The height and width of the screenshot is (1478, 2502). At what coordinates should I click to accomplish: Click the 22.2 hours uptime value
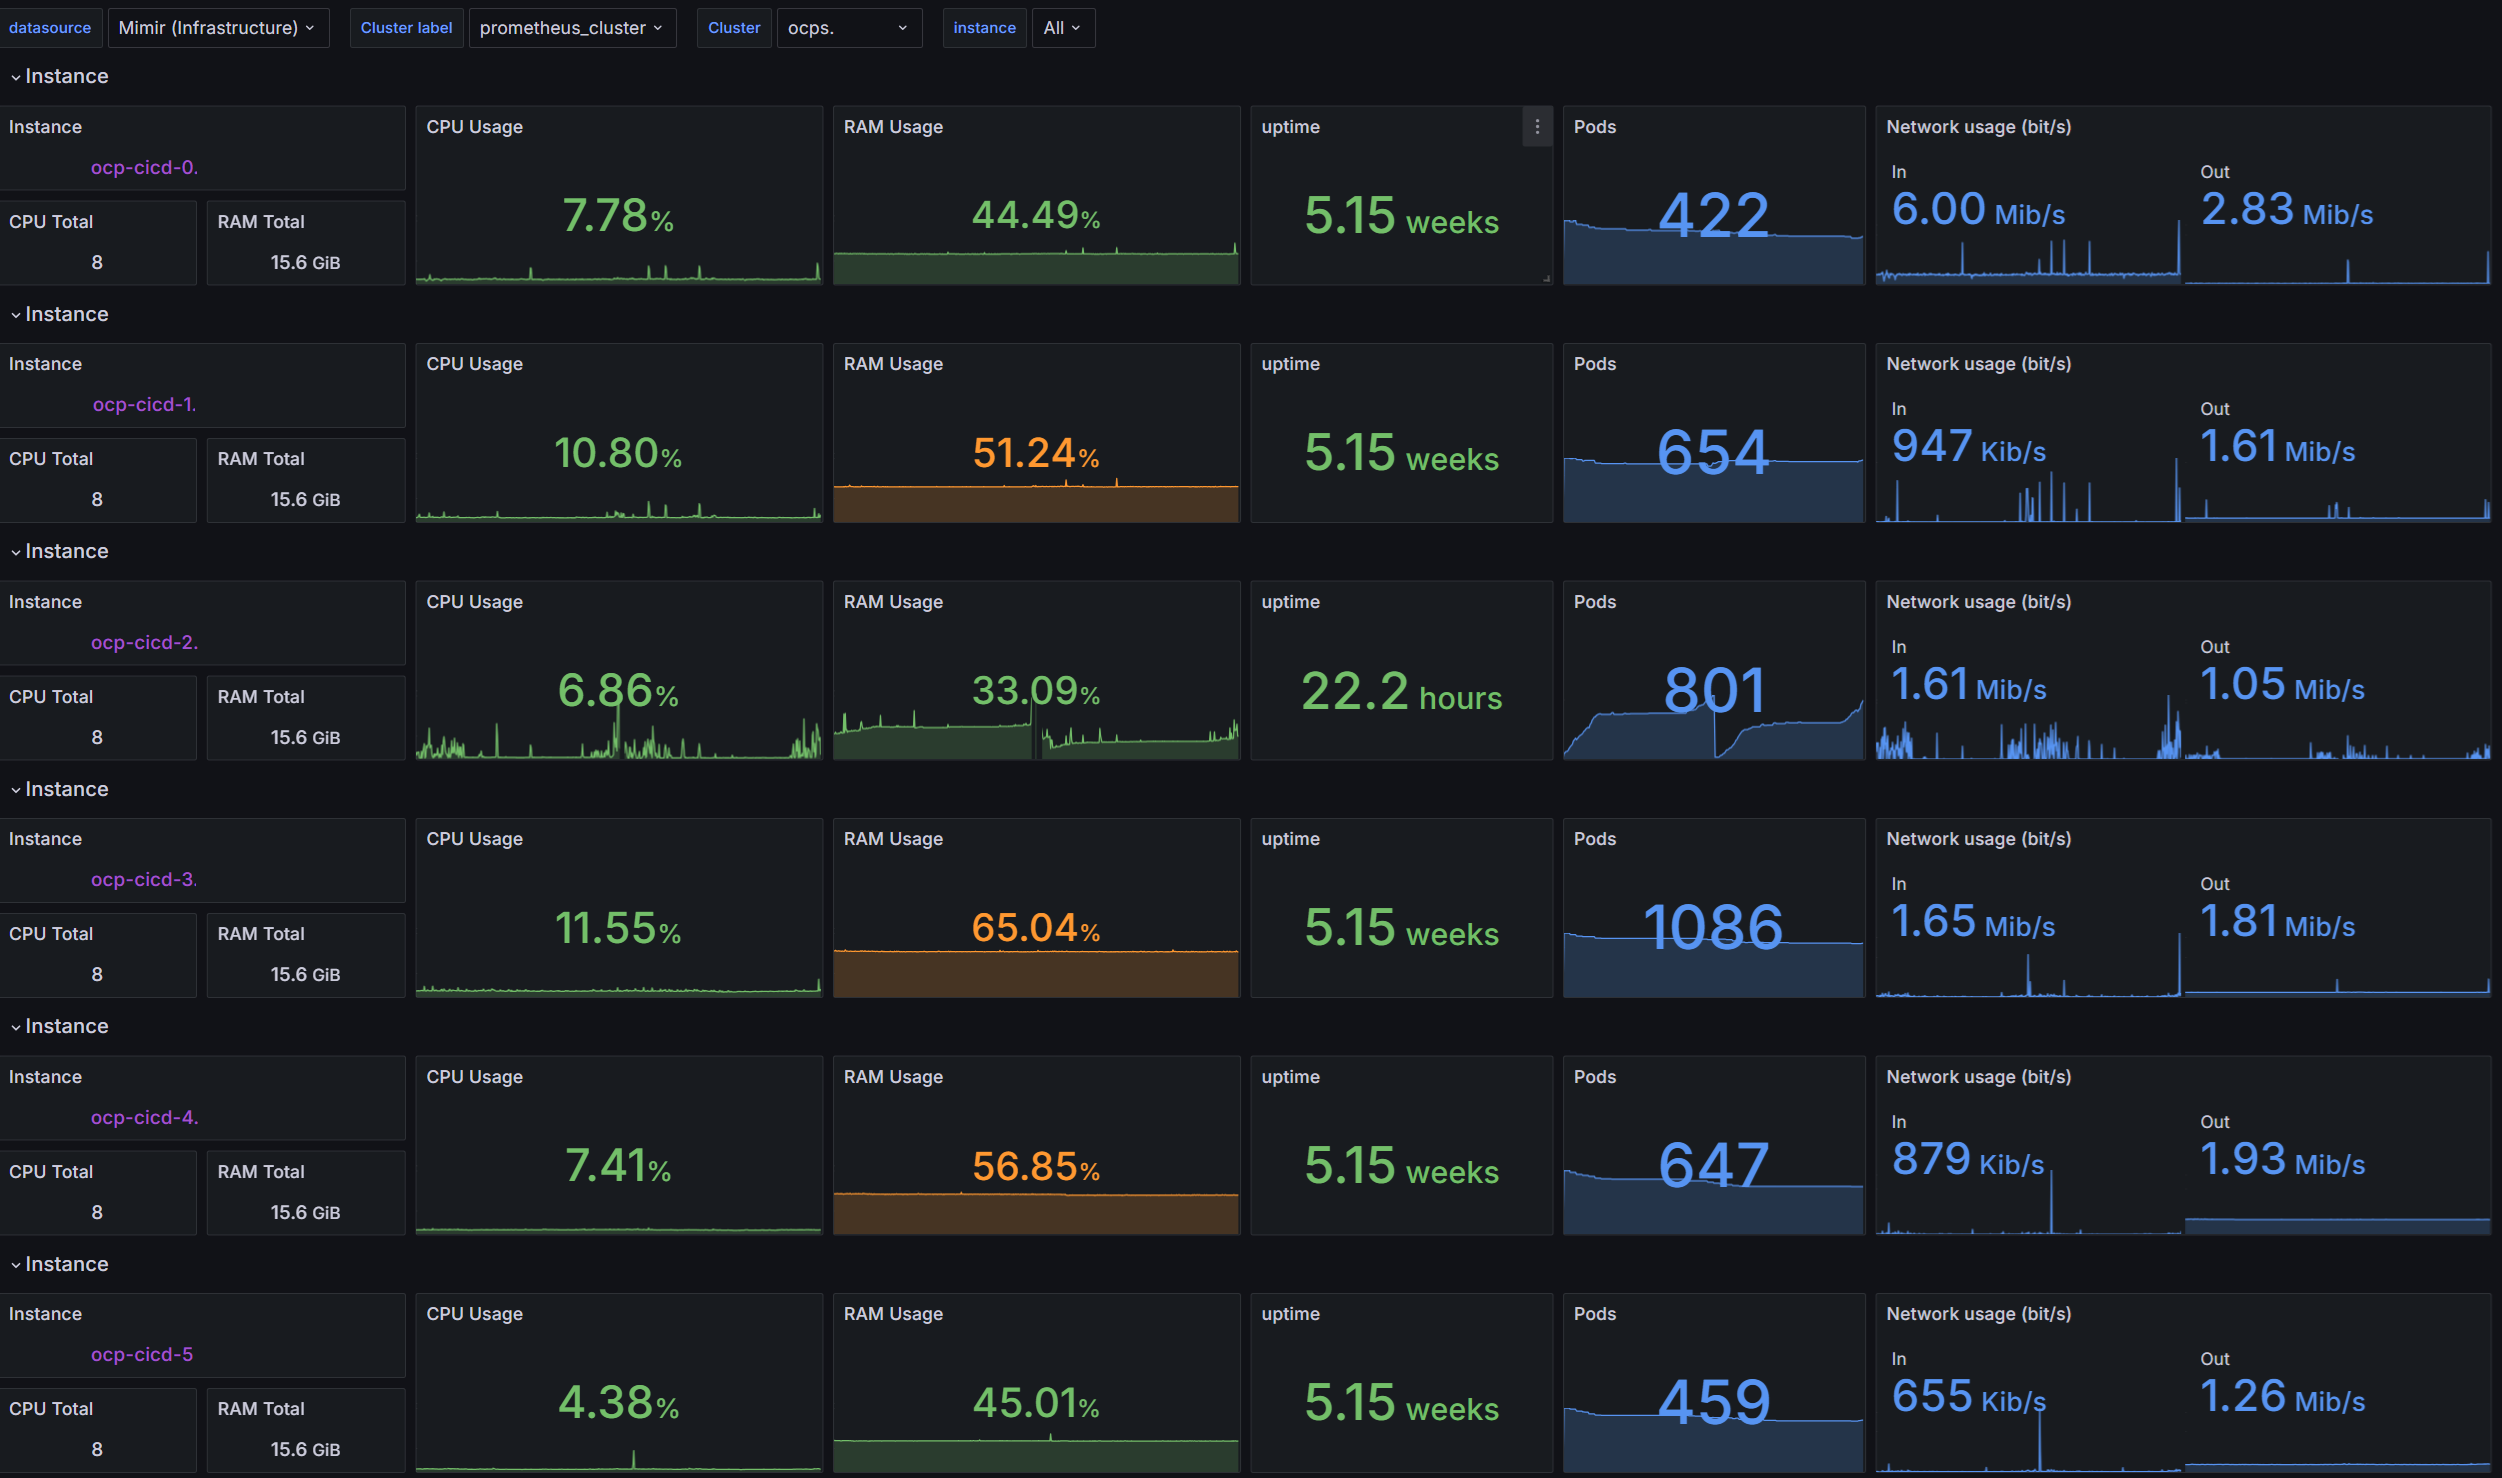[1401, 692]
